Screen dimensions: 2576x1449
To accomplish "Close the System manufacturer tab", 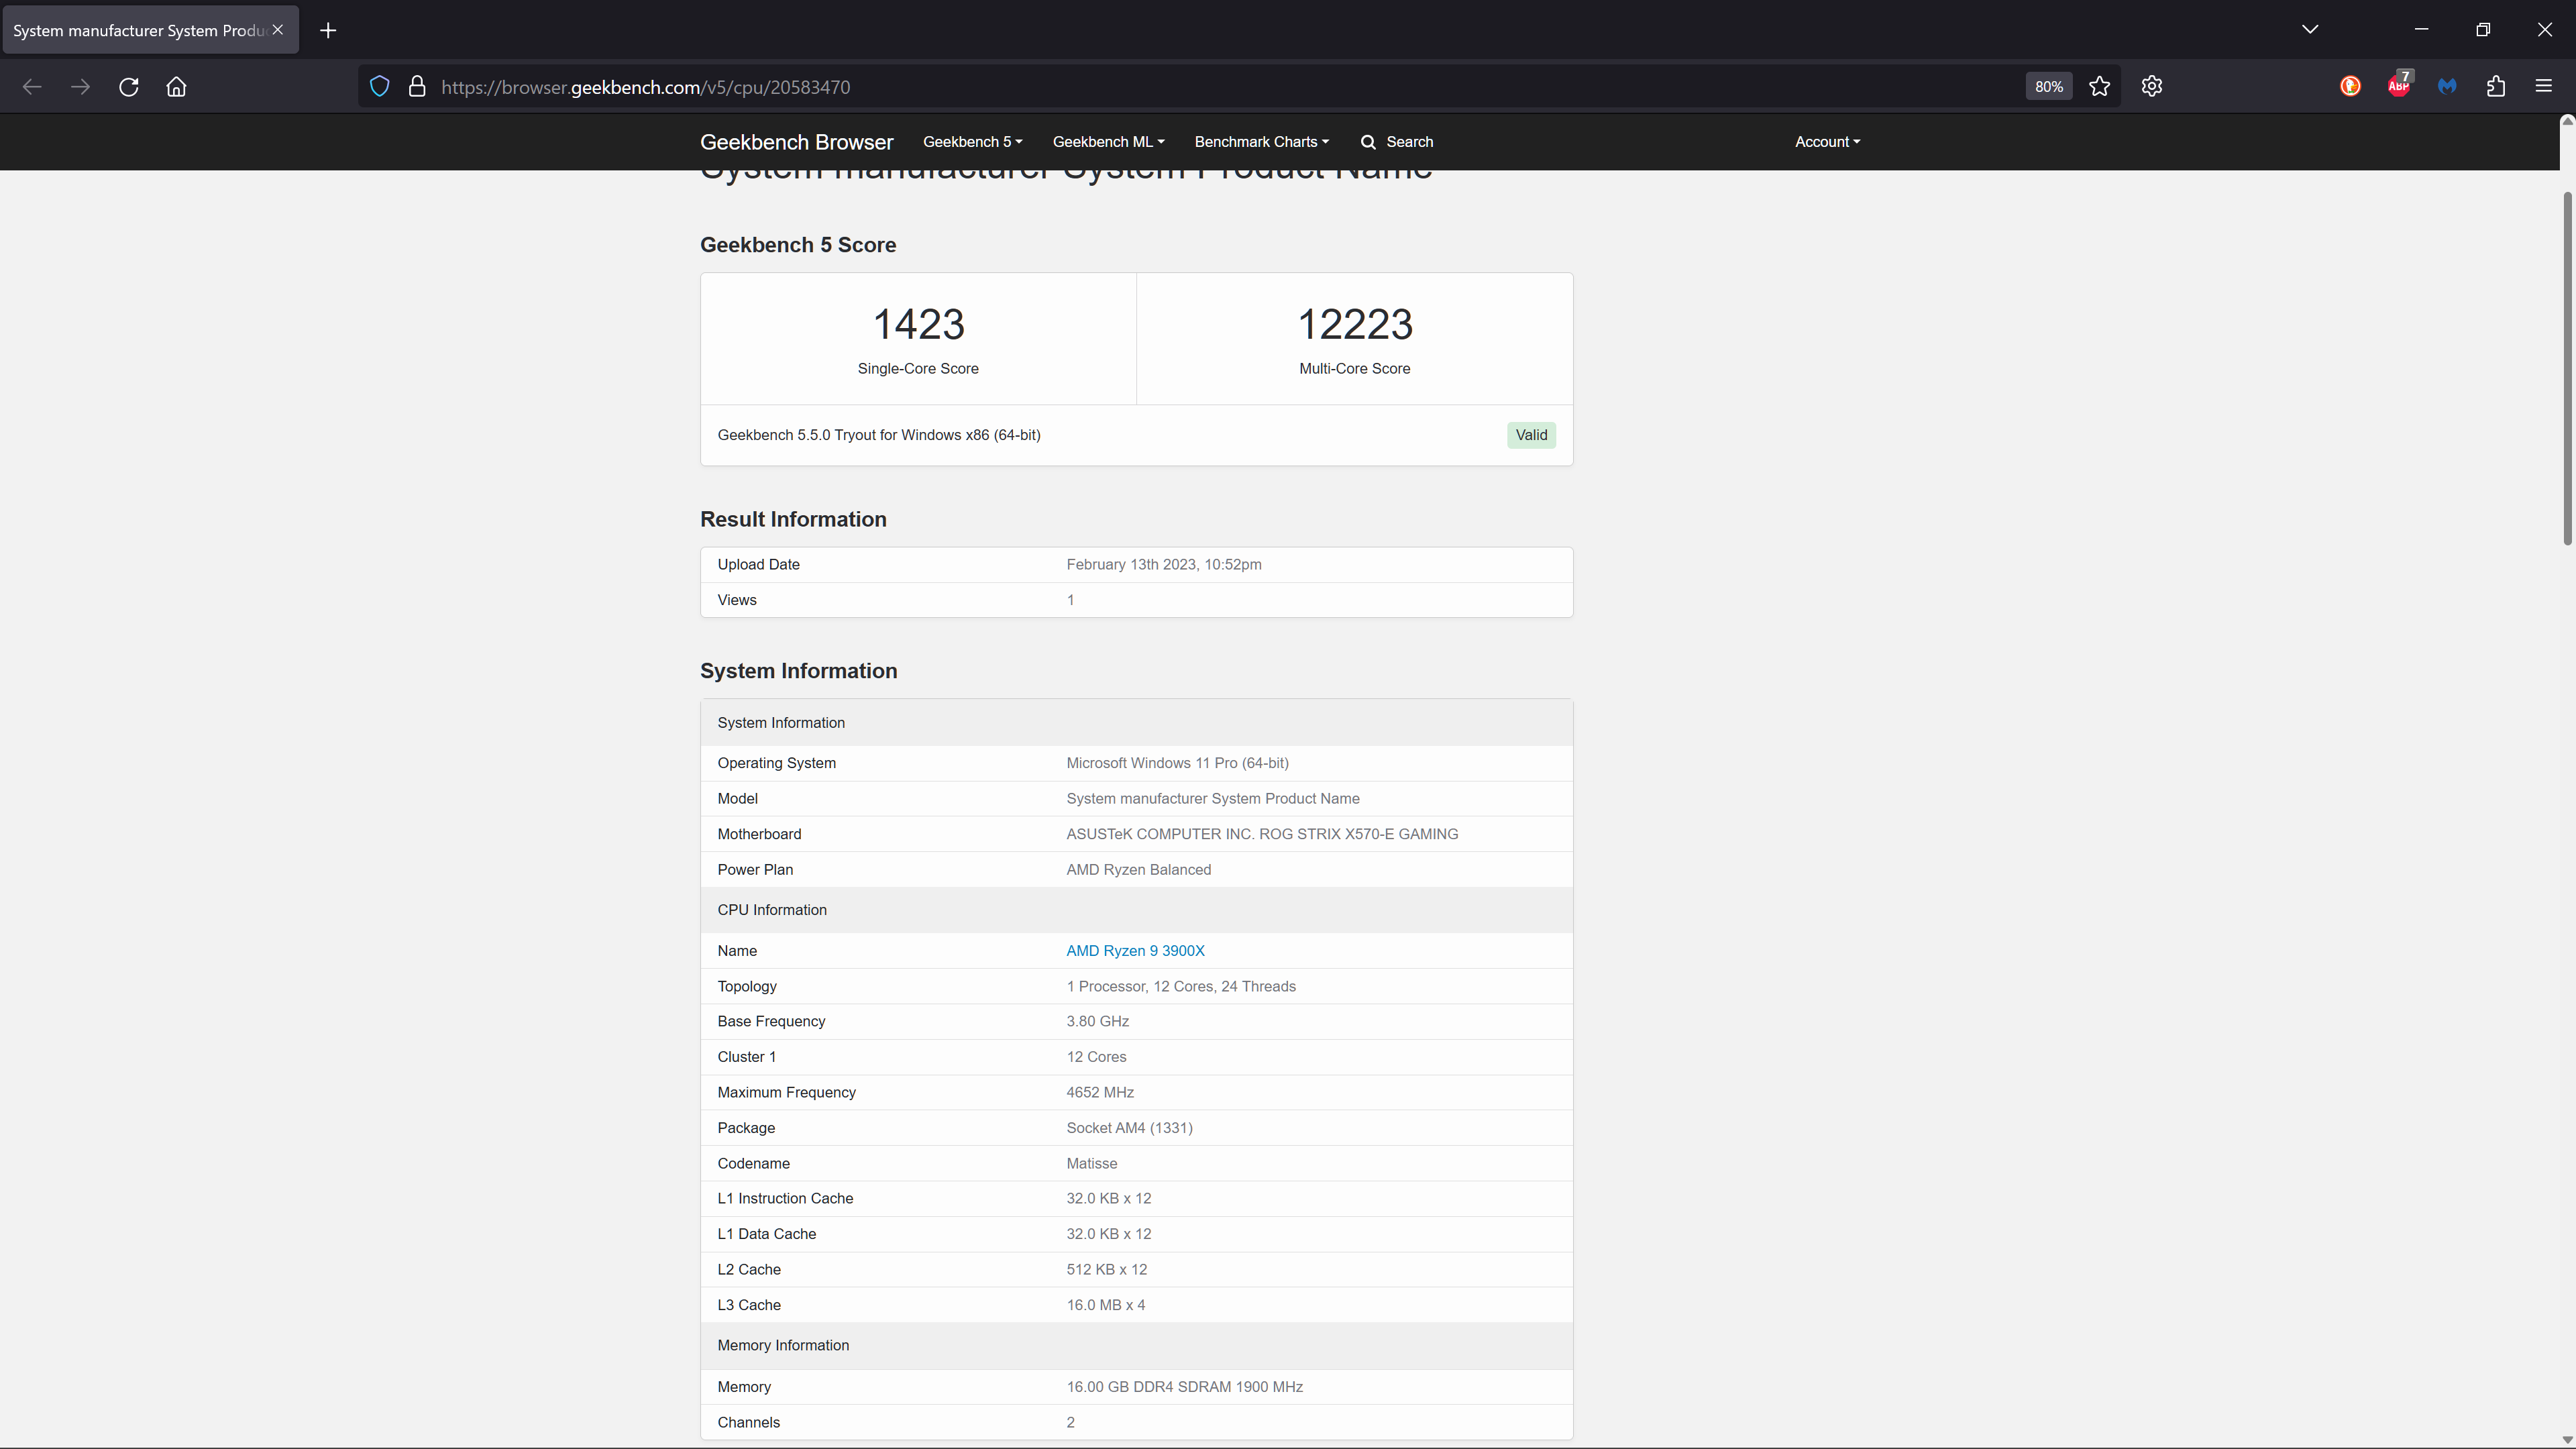I will pos(278,30).
